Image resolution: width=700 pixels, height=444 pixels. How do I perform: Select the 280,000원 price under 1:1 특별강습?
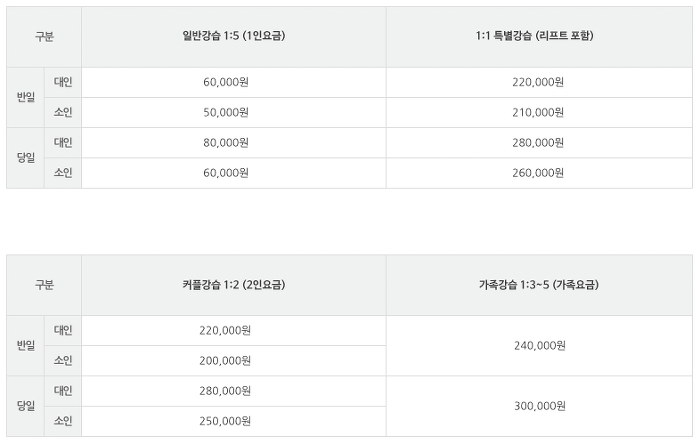point(538,143)
